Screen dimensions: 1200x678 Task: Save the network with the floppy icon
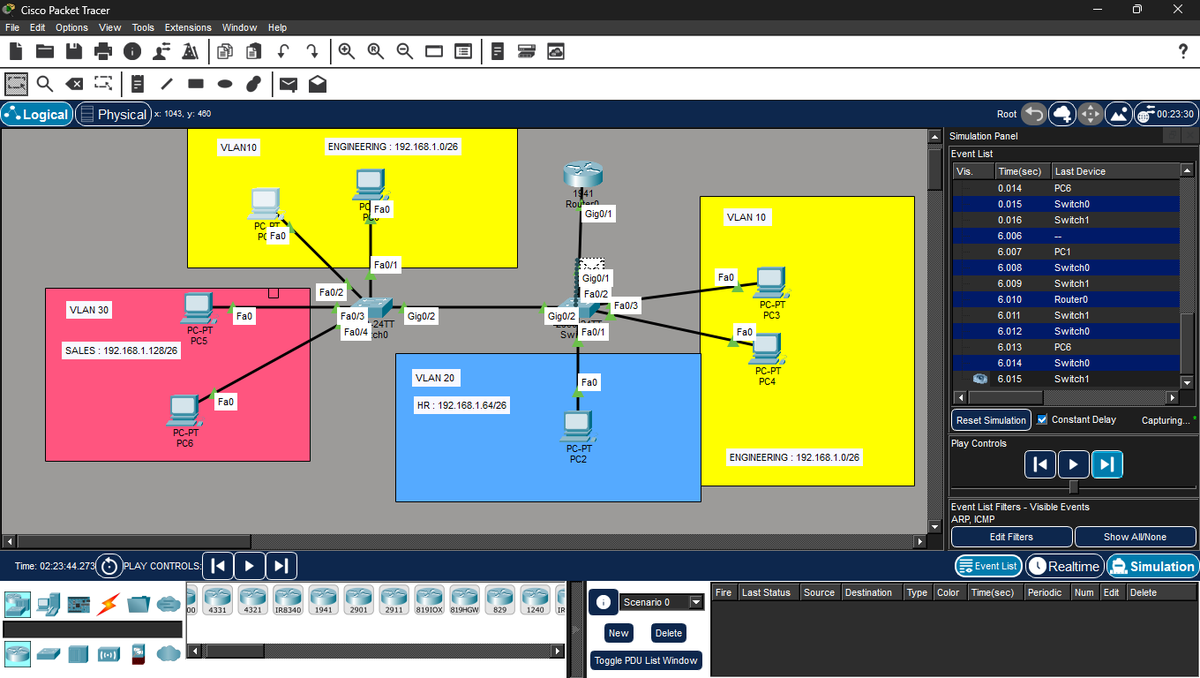[x=74, y=51]
